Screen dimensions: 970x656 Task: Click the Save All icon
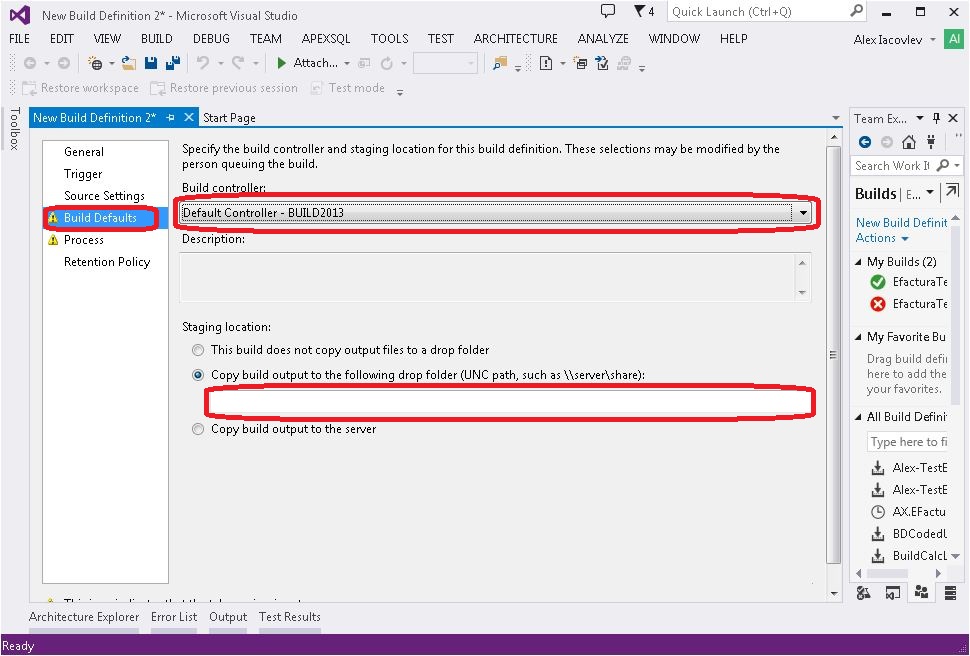[x=173, y=63]
